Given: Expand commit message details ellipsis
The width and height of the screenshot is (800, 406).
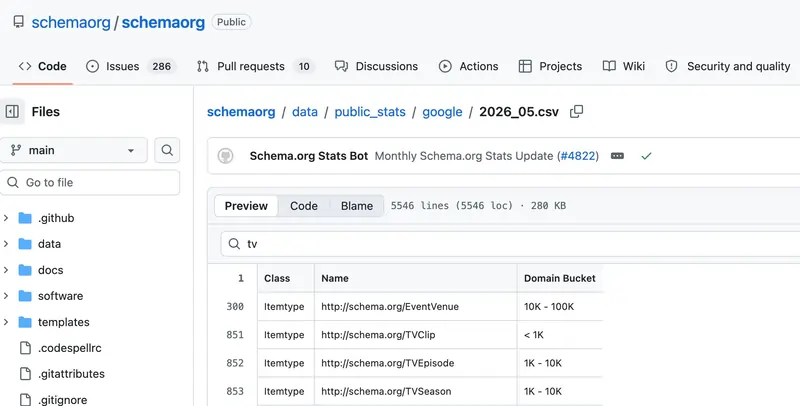Looking at the screenshot, I should [x=617, y=156].
